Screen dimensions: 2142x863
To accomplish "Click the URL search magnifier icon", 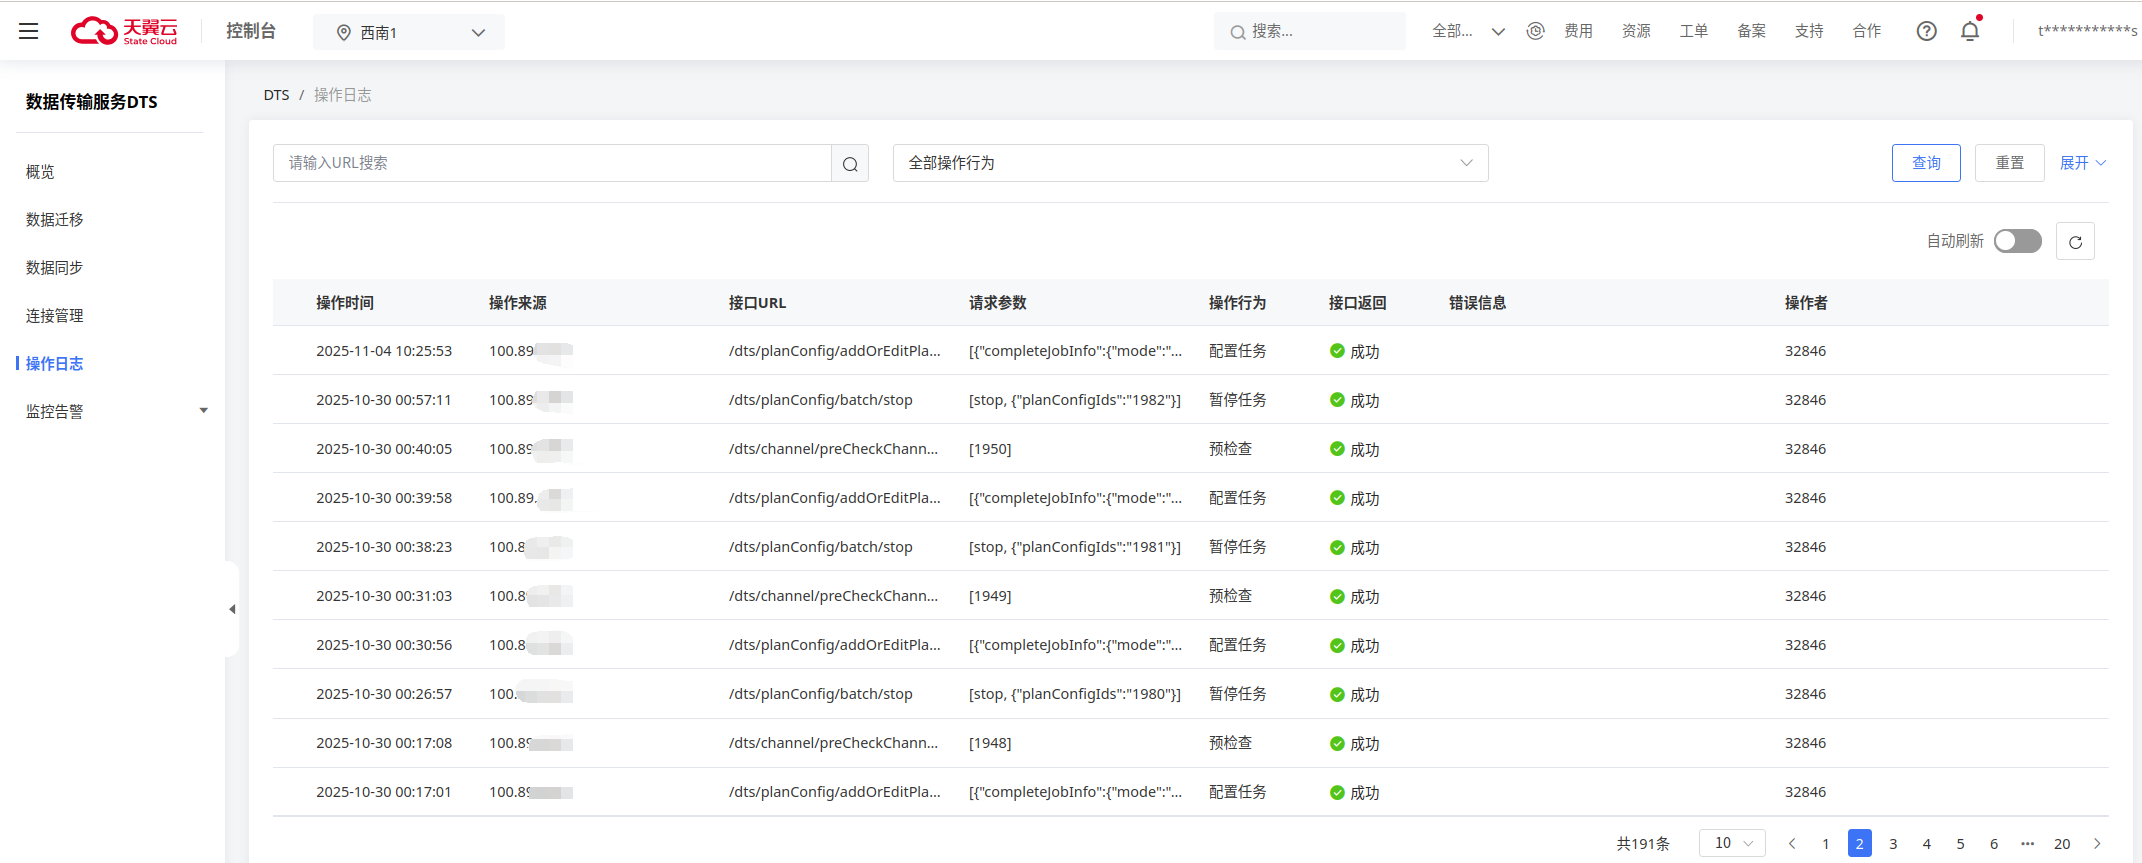I will (x=850, y=164).
